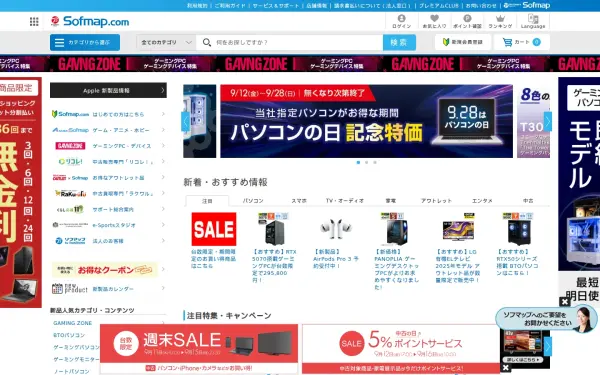The image size is (600, 375).
Task: Go to next slide in the main carousel
Action: pyautogui.click(x=548, y=122)
